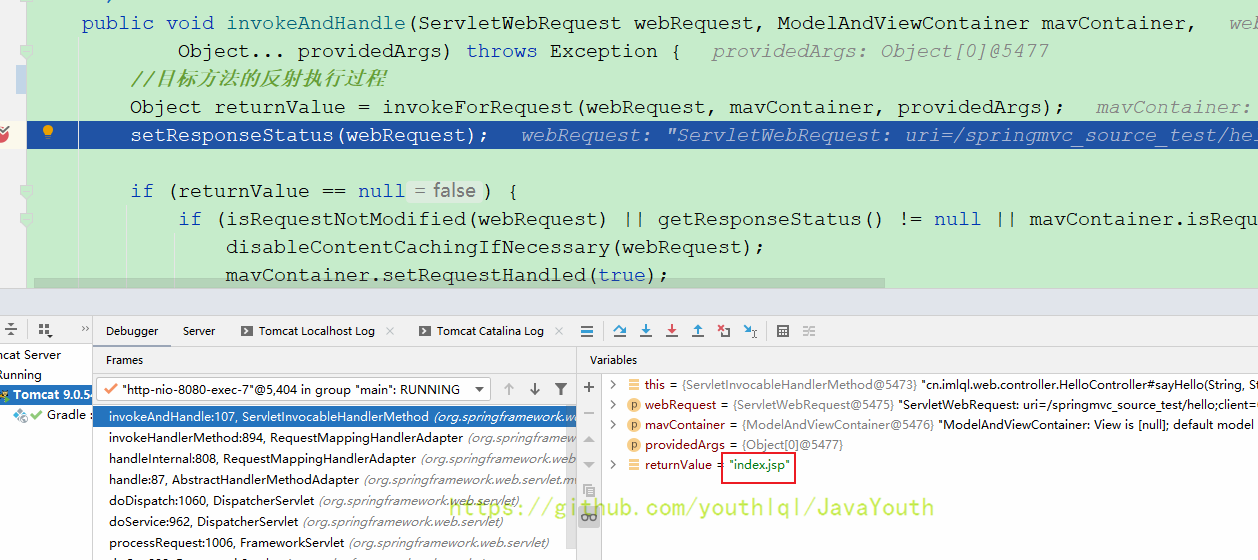Image resolution: width=1258 pixels, height=560 pixels.
Task: Open the Tomcat Catalina Log tab
Action: (x=490, y=331)
